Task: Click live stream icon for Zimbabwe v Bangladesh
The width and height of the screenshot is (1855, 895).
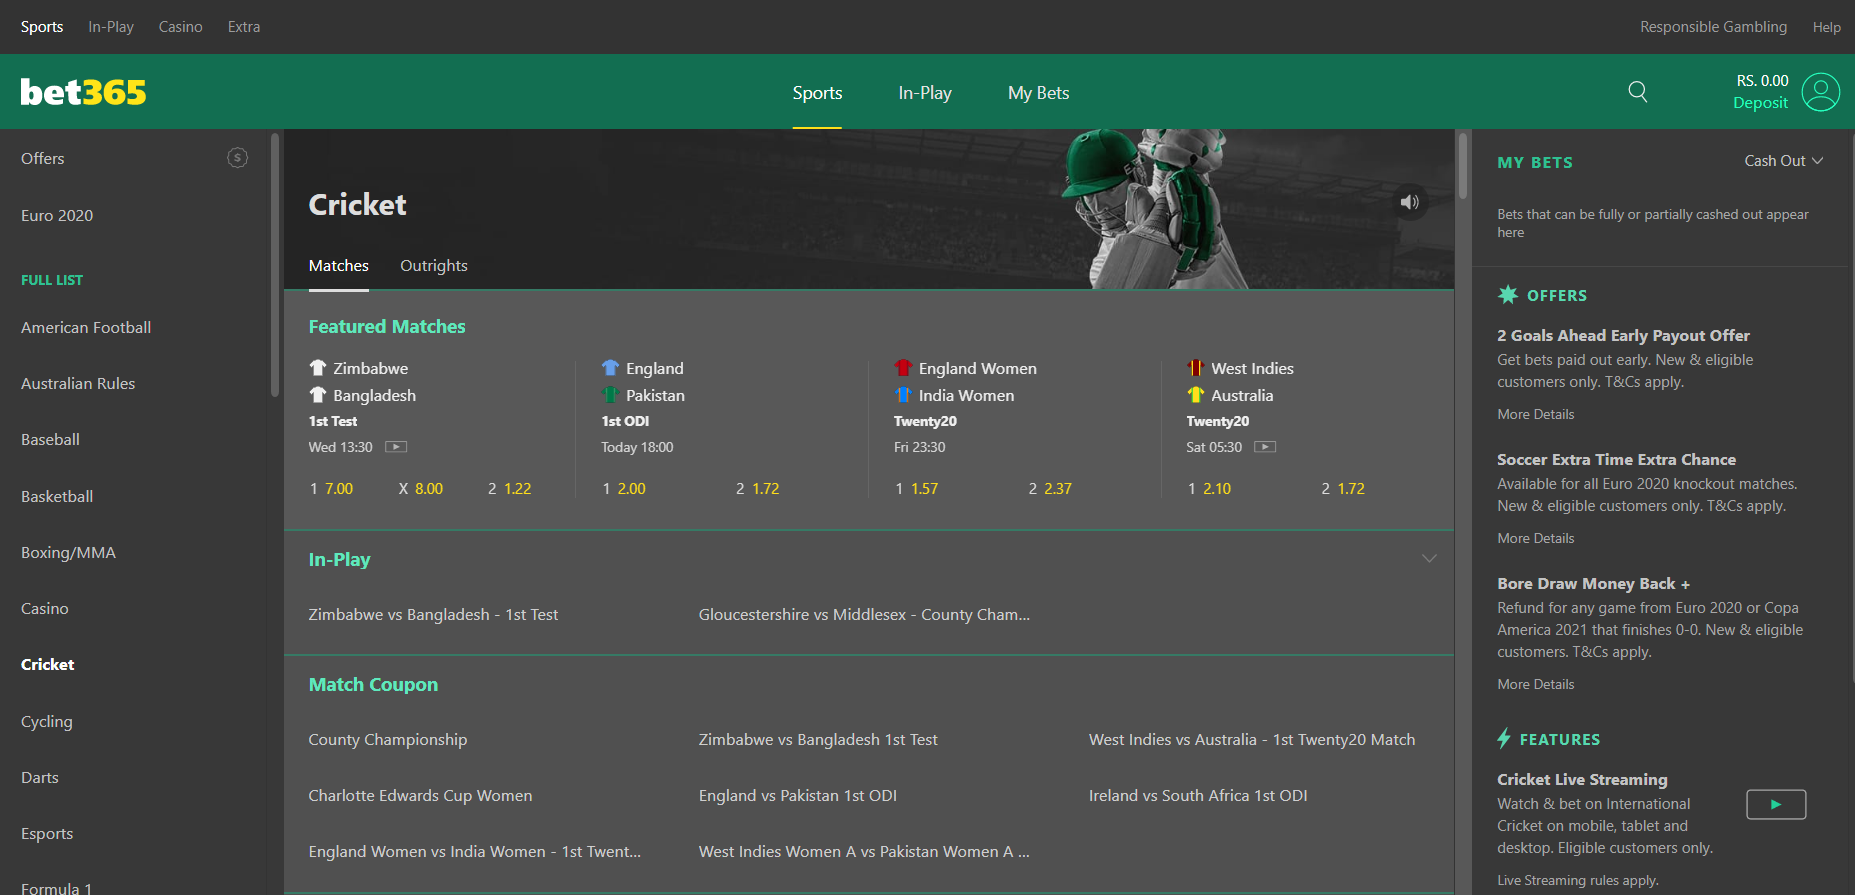Action: (x=396, y=447)
